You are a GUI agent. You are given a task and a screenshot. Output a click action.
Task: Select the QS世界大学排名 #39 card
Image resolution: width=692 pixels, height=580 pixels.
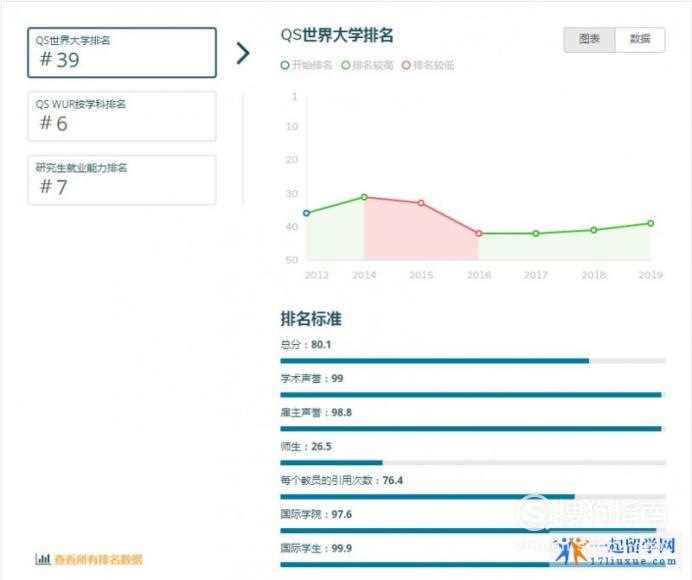click(x=122, y=53)
